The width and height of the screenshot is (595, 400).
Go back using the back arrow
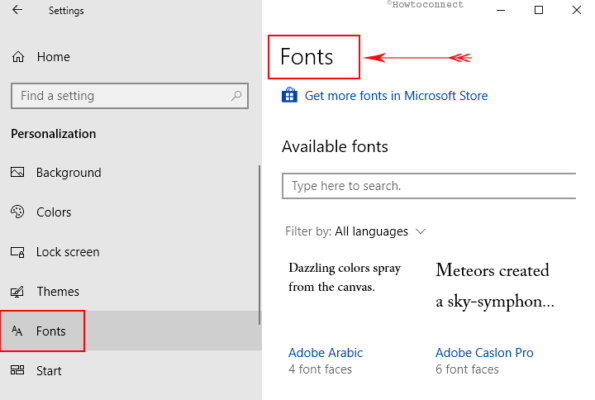click(x=17, y=10)
